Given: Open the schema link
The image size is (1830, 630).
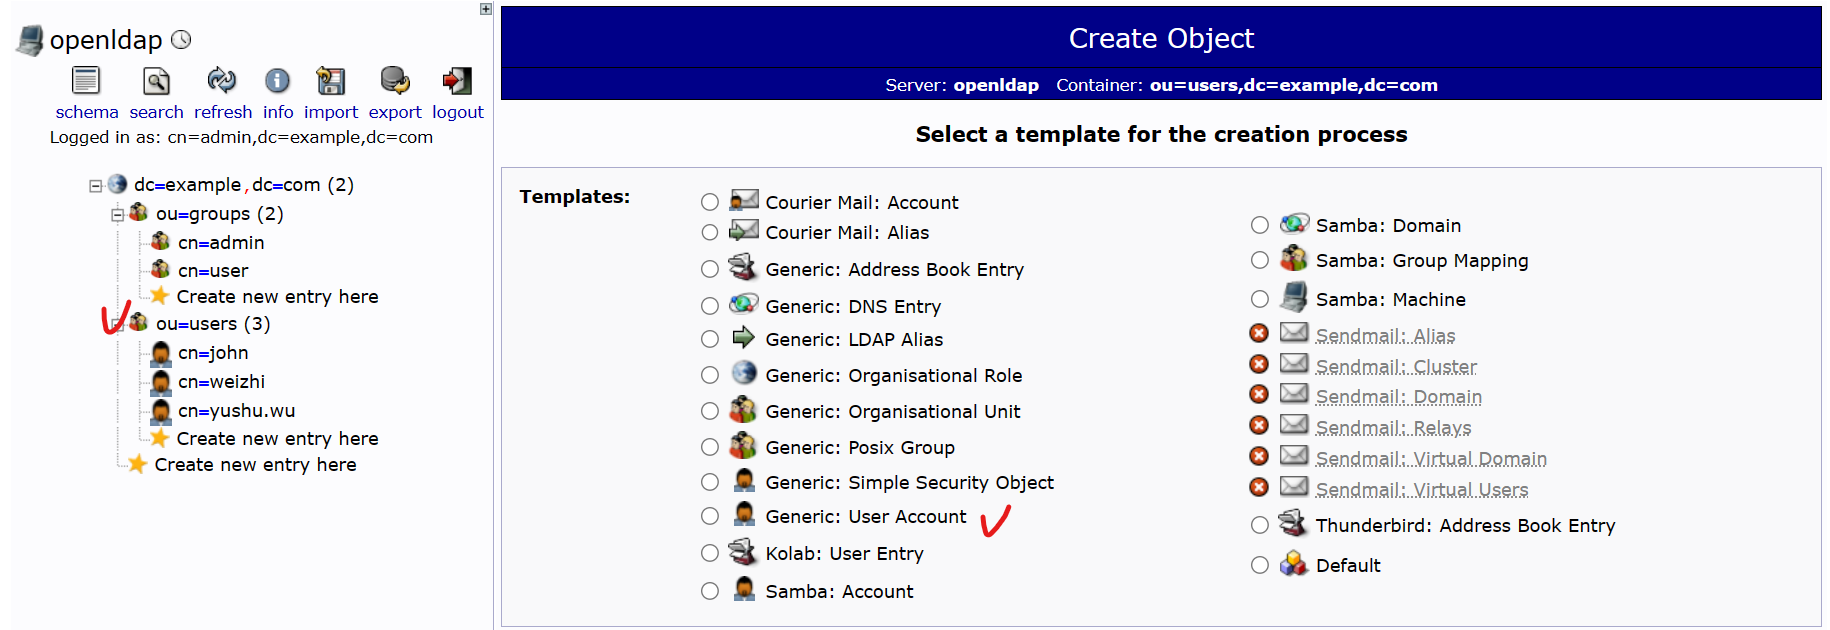Looking at the screenshot, I should coord(87,112).
